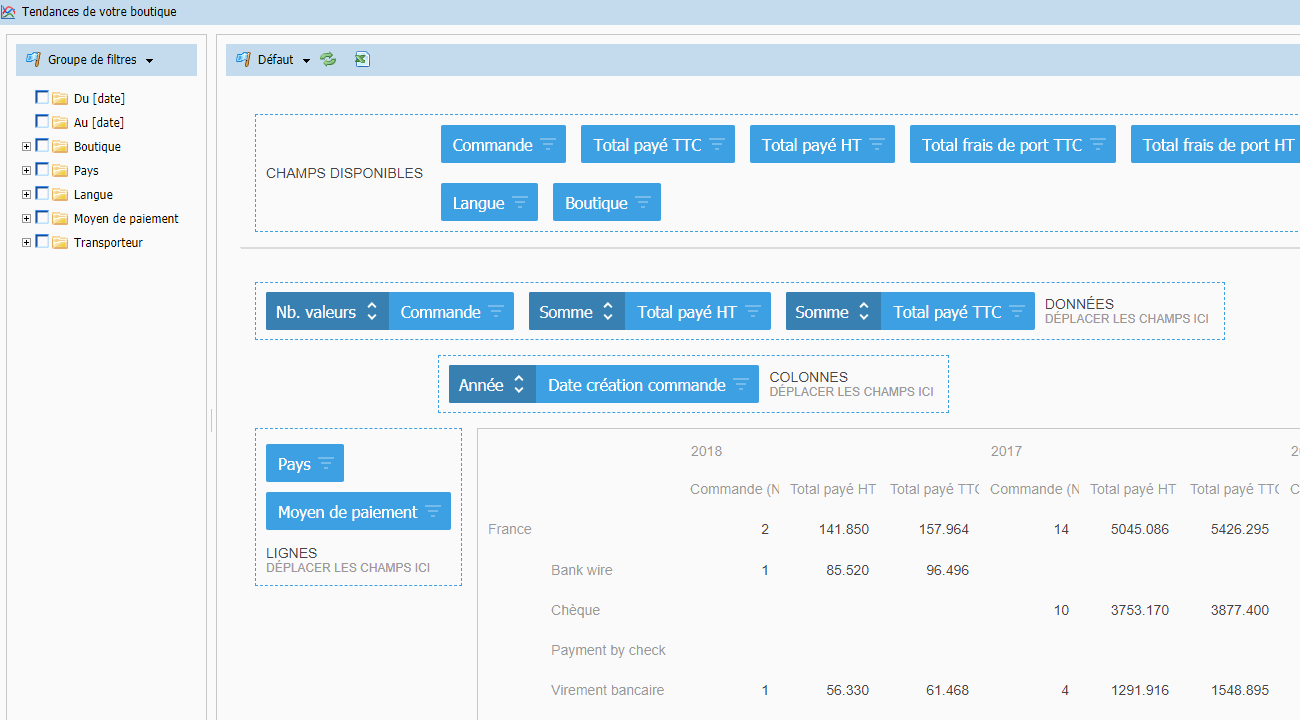1300x720 pixels.
Task: Click filter icon on the Langue field
Action: [520, 203]
